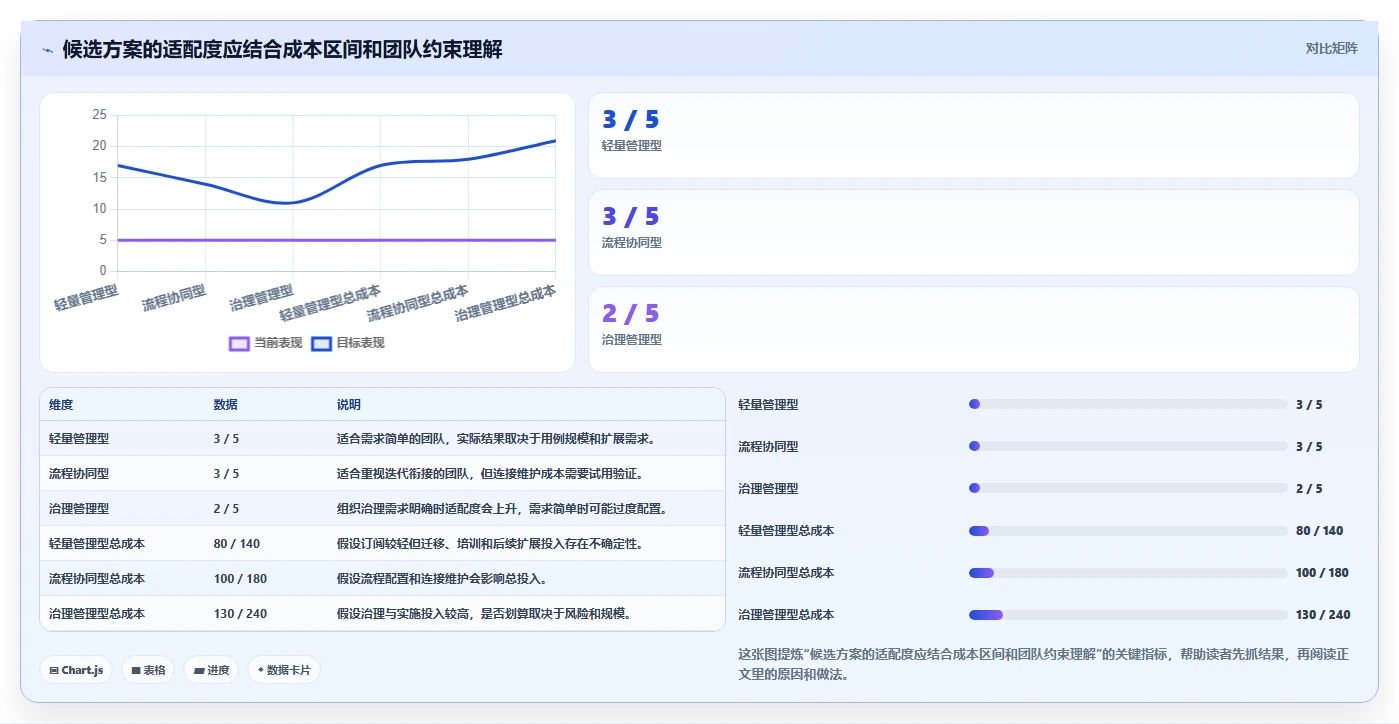Click table text "假设治理与实施投入较高，是否划算取决于风险和规模。"
Viewport: 1399px width, 724px height.
click(x=484, y=614)
